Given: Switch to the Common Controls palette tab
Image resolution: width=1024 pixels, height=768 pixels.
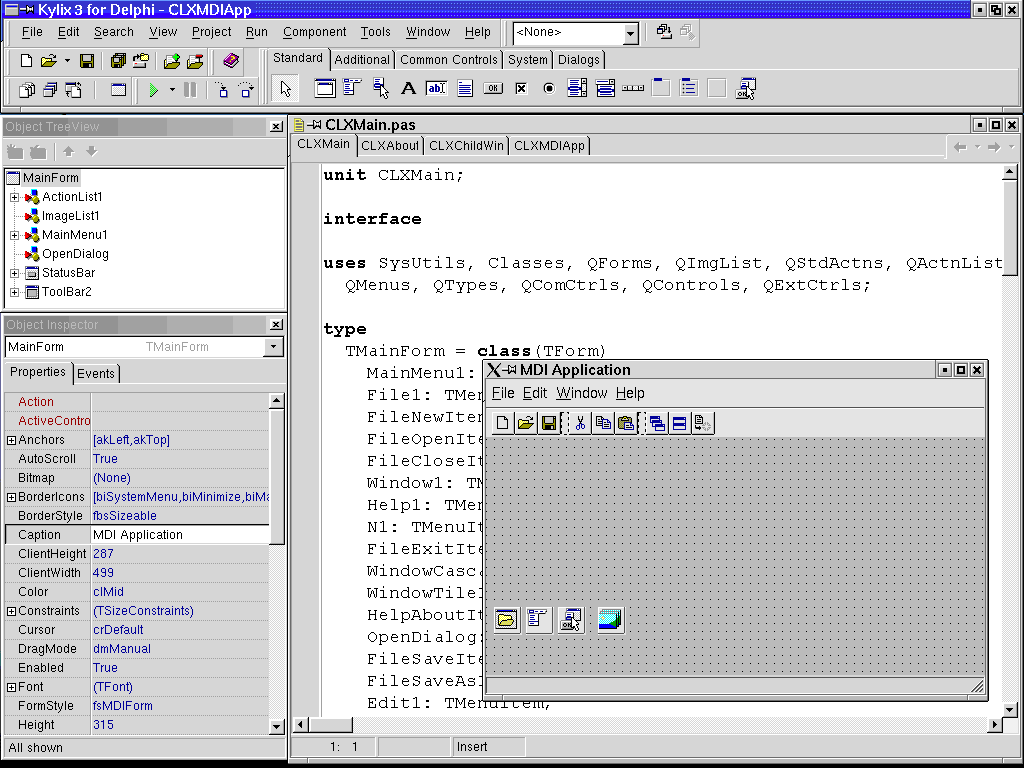Looking at the screenshot, I should pyautogui.click(x=449, y=59).
